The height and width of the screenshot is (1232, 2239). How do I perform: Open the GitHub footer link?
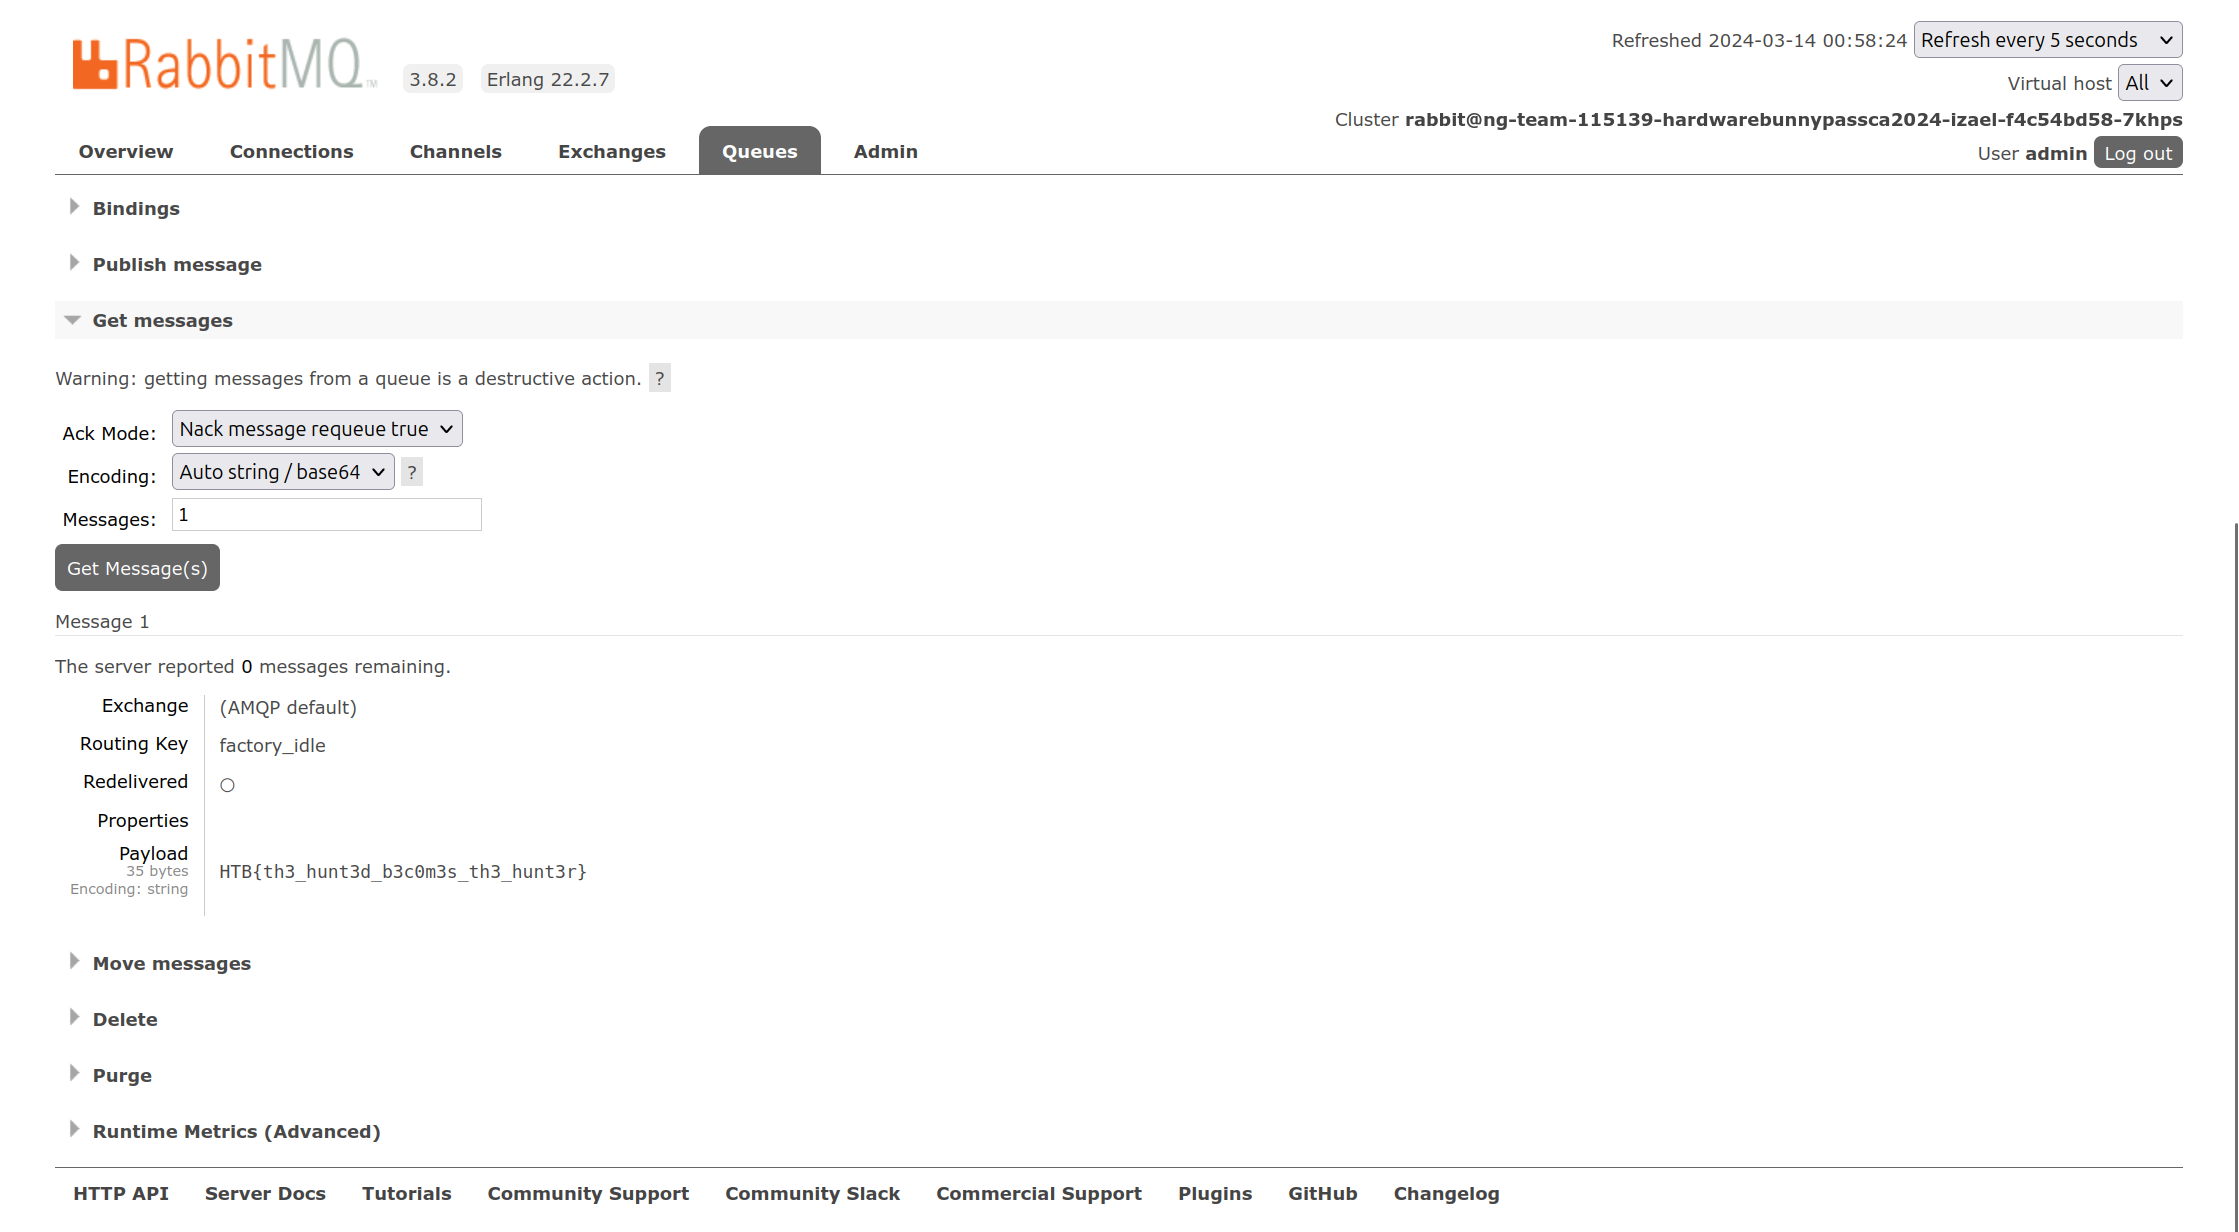pyautogui.click(x=1323, y=1193)
